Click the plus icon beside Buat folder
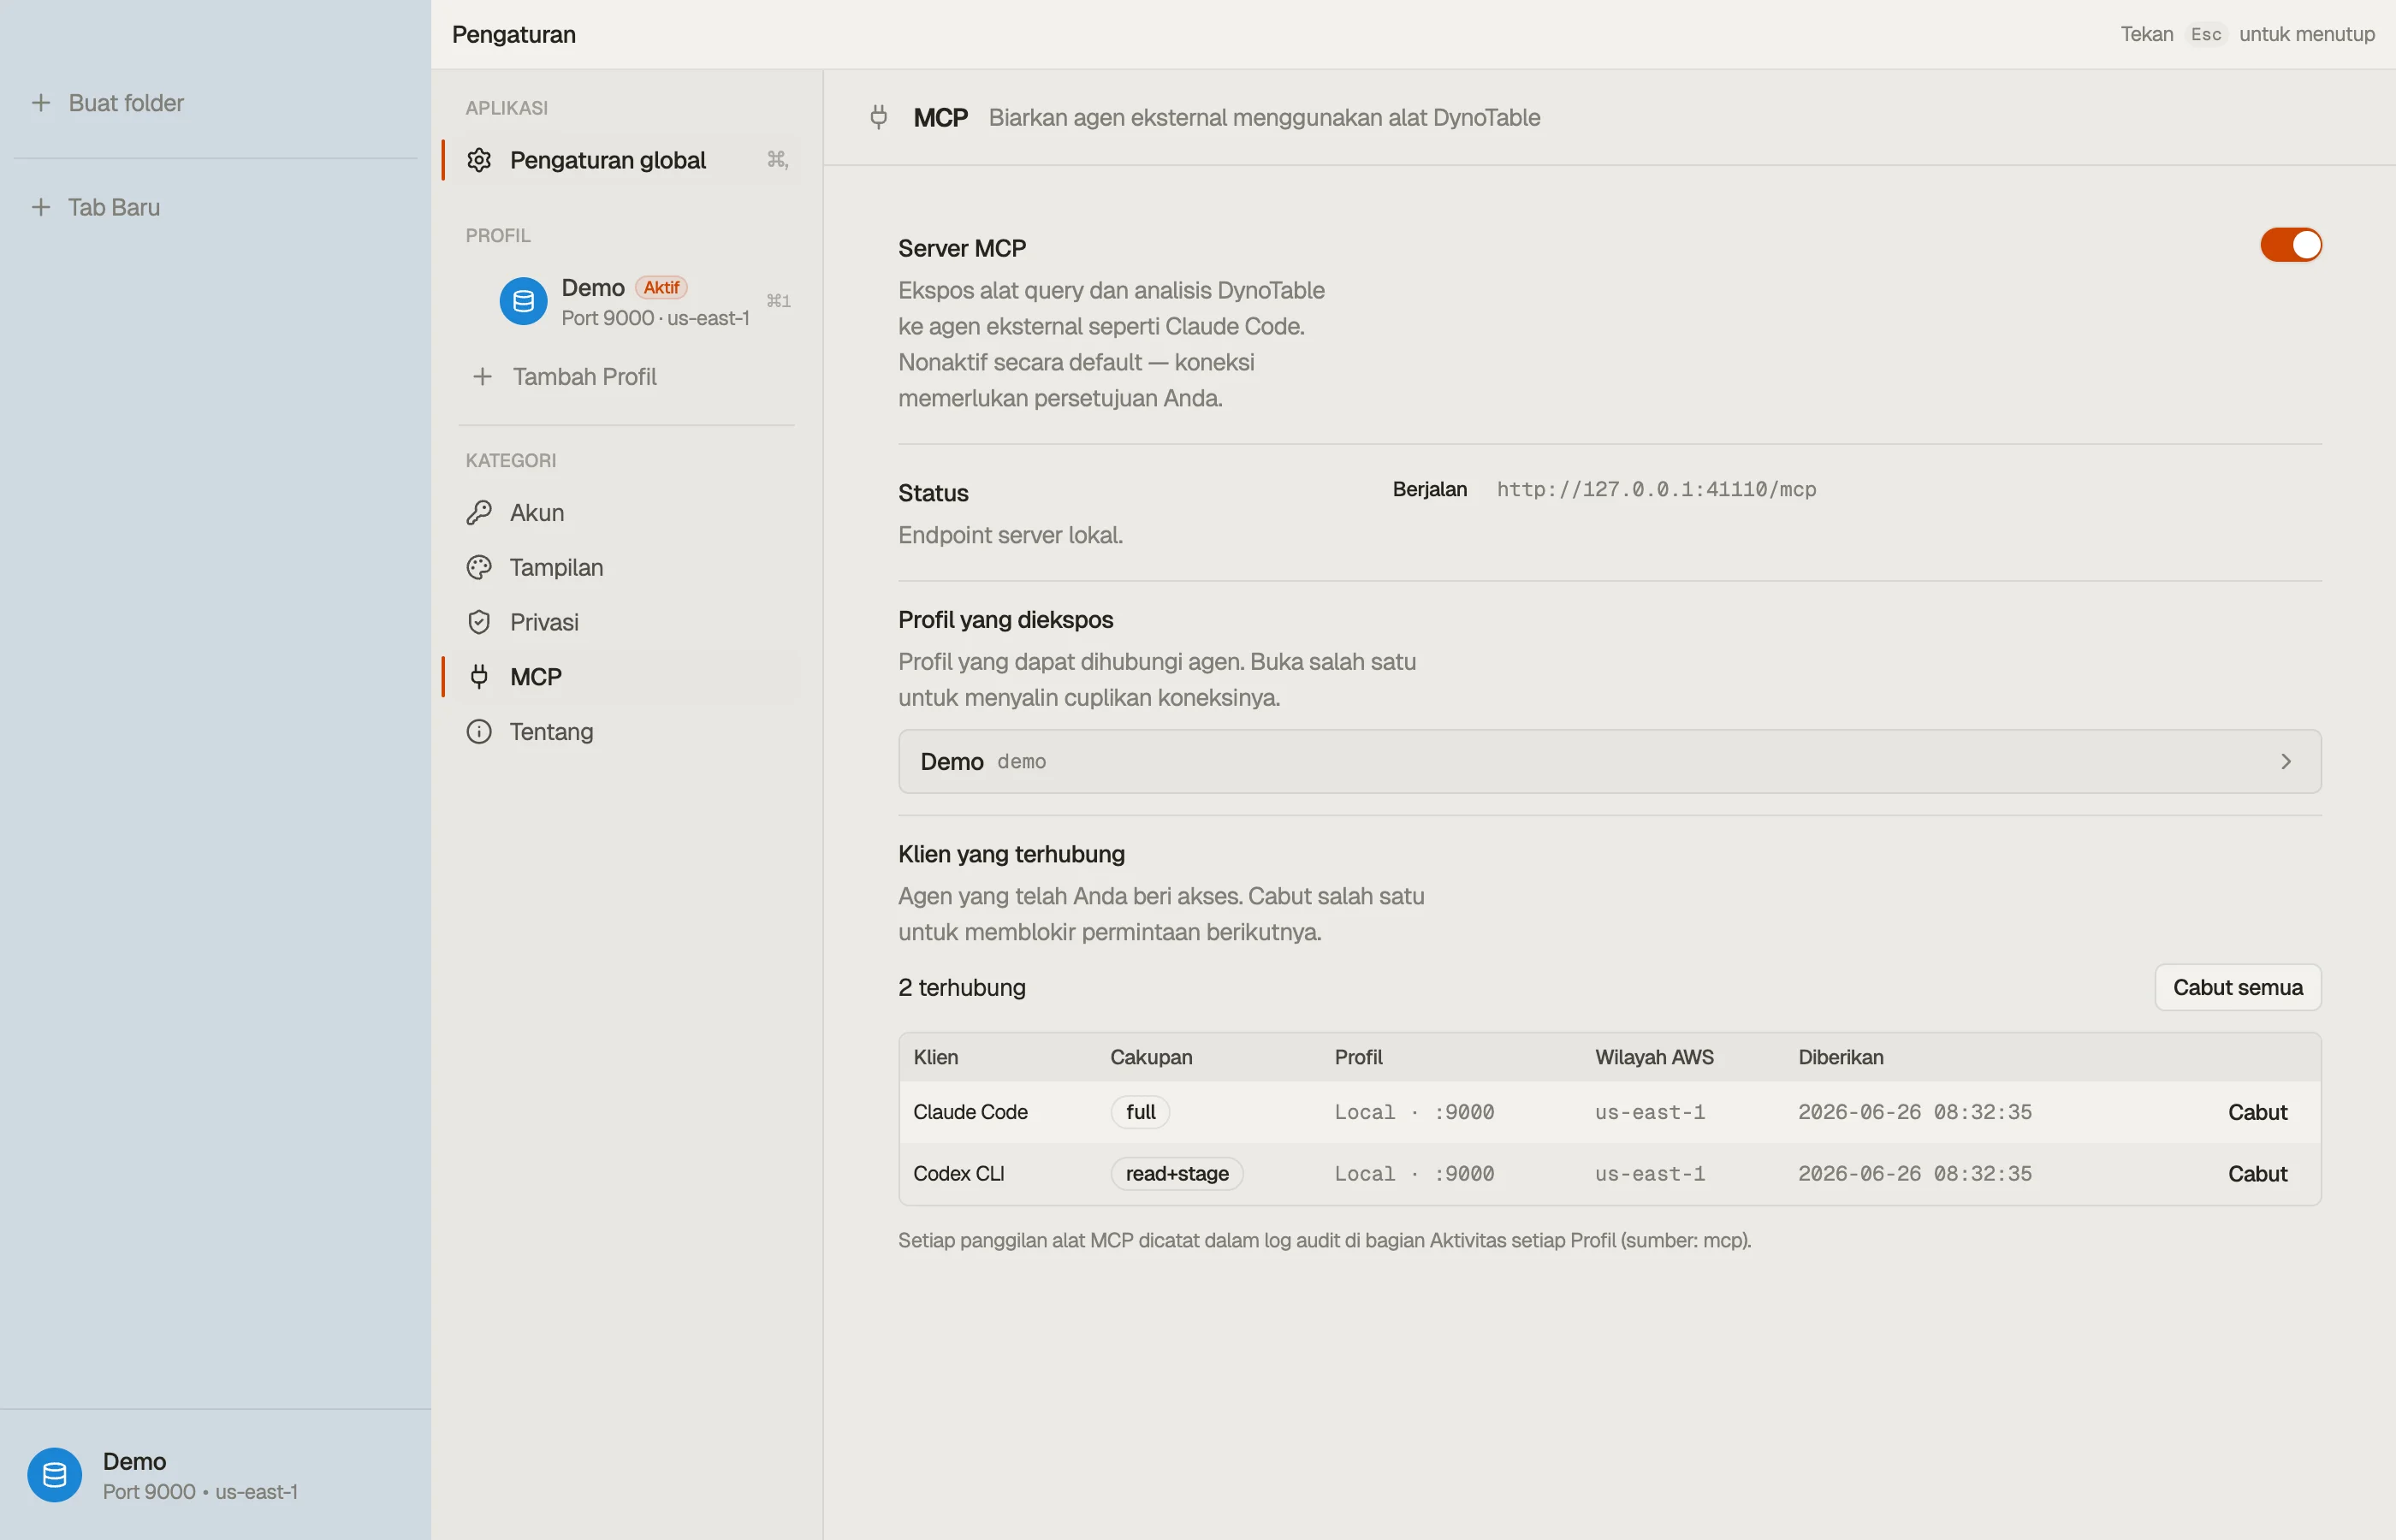The width and height of the screenshot is (2396, 1540). [x=41, y=103]
